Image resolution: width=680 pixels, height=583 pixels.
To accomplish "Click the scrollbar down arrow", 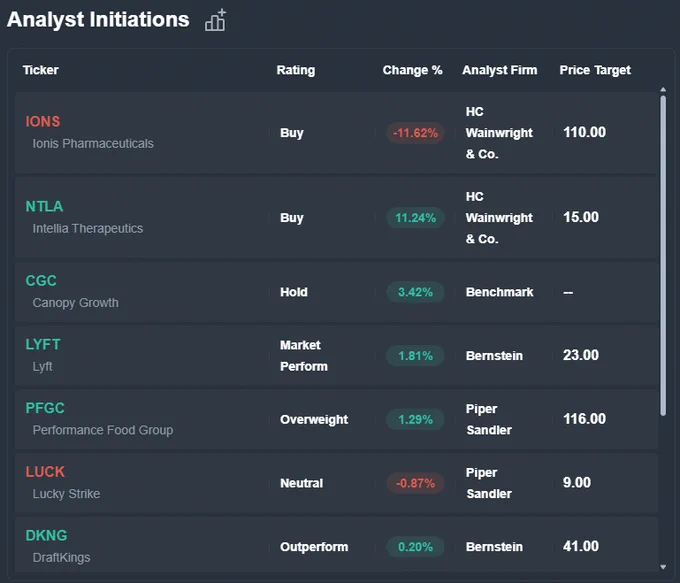I will pos(663,567).
